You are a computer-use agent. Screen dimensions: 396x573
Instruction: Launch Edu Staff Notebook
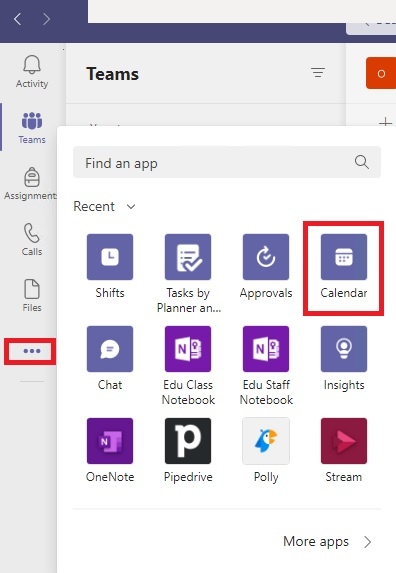click(266, 365)
